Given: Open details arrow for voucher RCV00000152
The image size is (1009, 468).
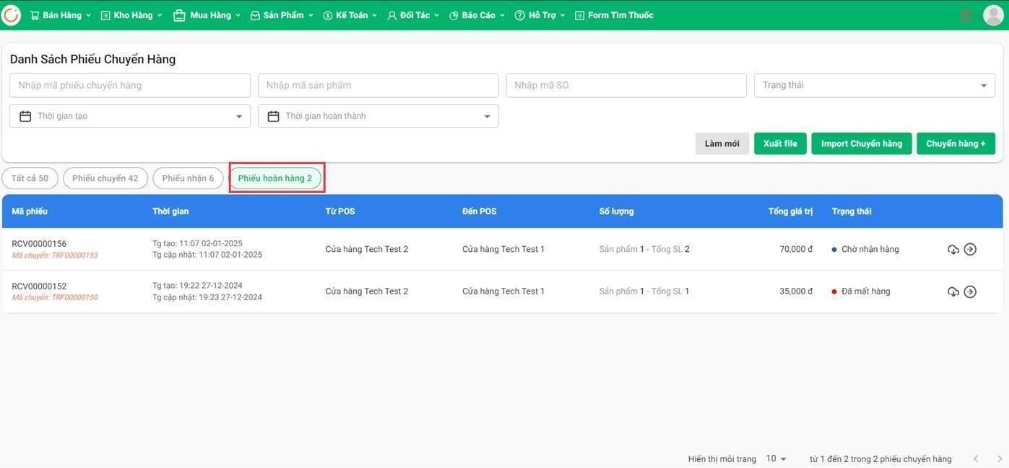Looking at the screenshot, I should (970, 291).
